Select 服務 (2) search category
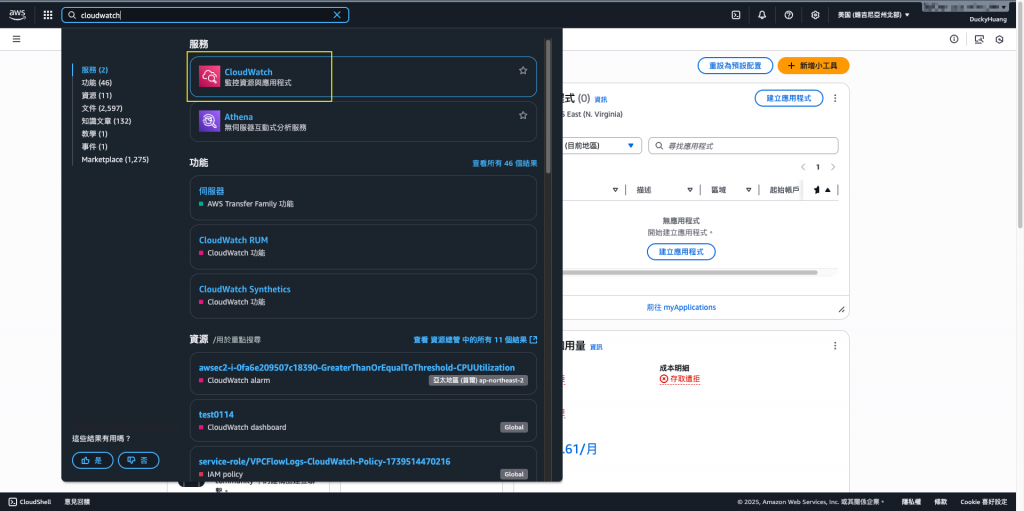Viewport: 1024px width, 511px height. tap(95, 70)
